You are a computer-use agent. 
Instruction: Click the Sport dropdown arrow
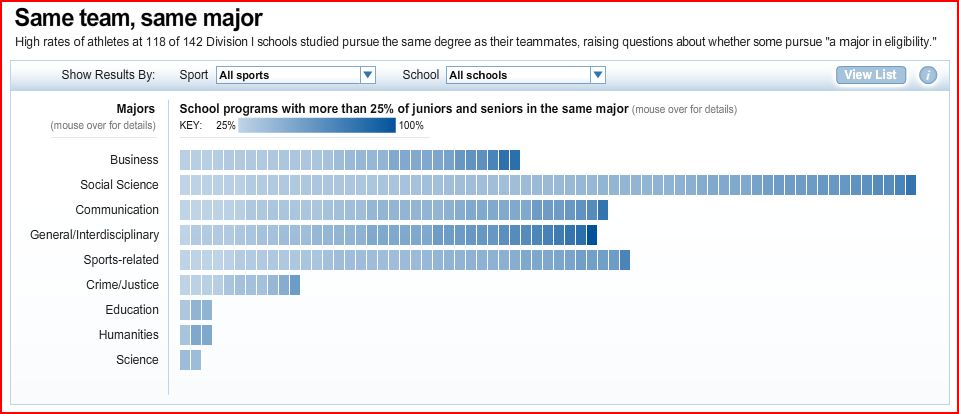[x=367, y=75]
